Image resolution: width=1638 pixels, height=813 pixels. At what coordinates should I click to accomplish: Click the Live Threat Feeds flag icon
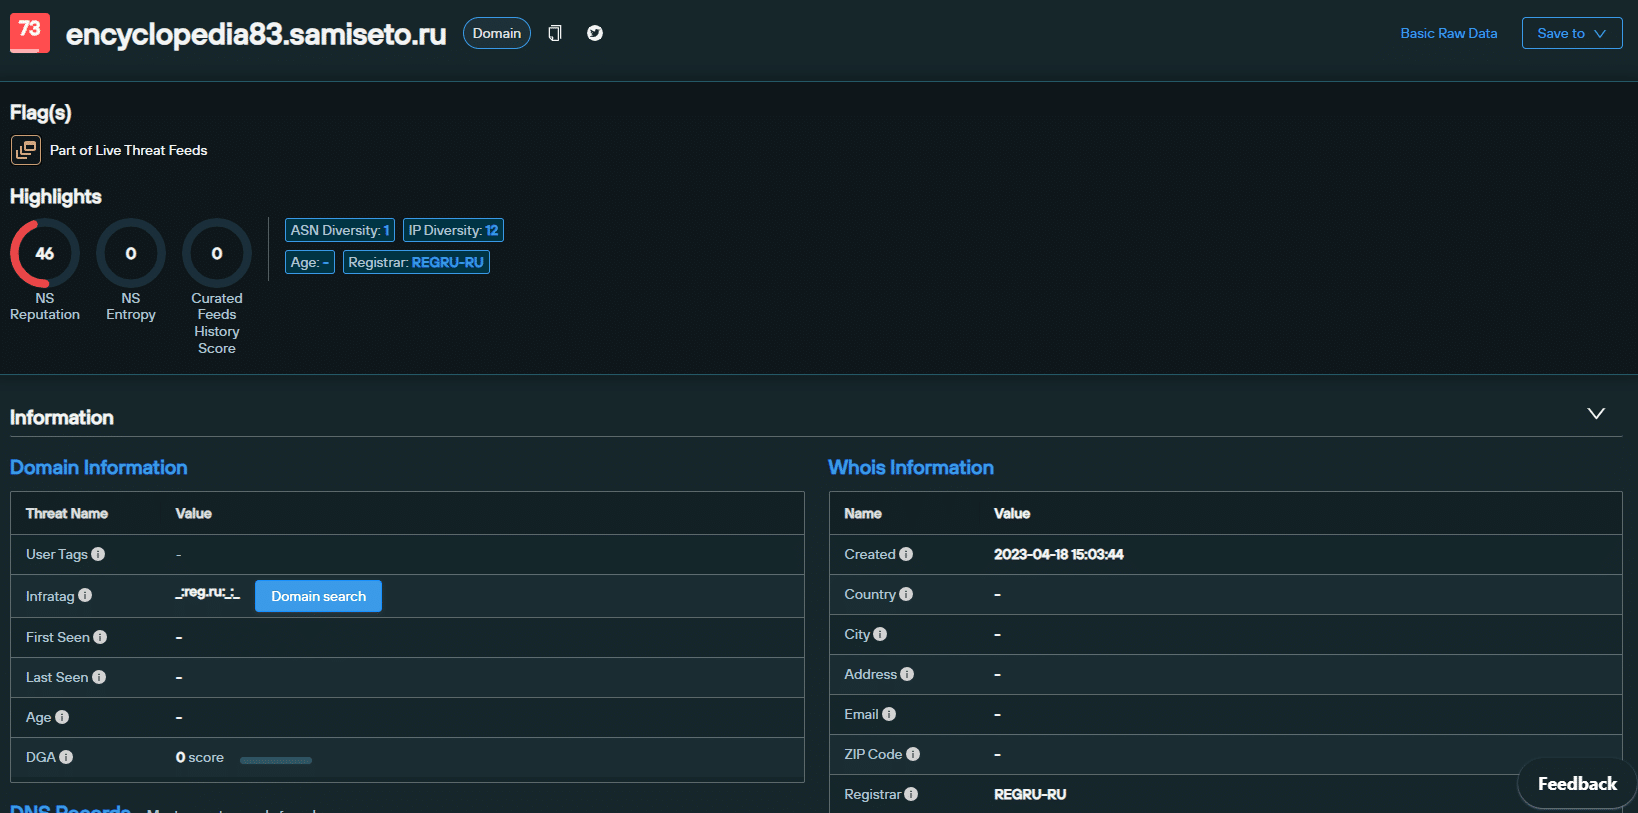point(26,150)
